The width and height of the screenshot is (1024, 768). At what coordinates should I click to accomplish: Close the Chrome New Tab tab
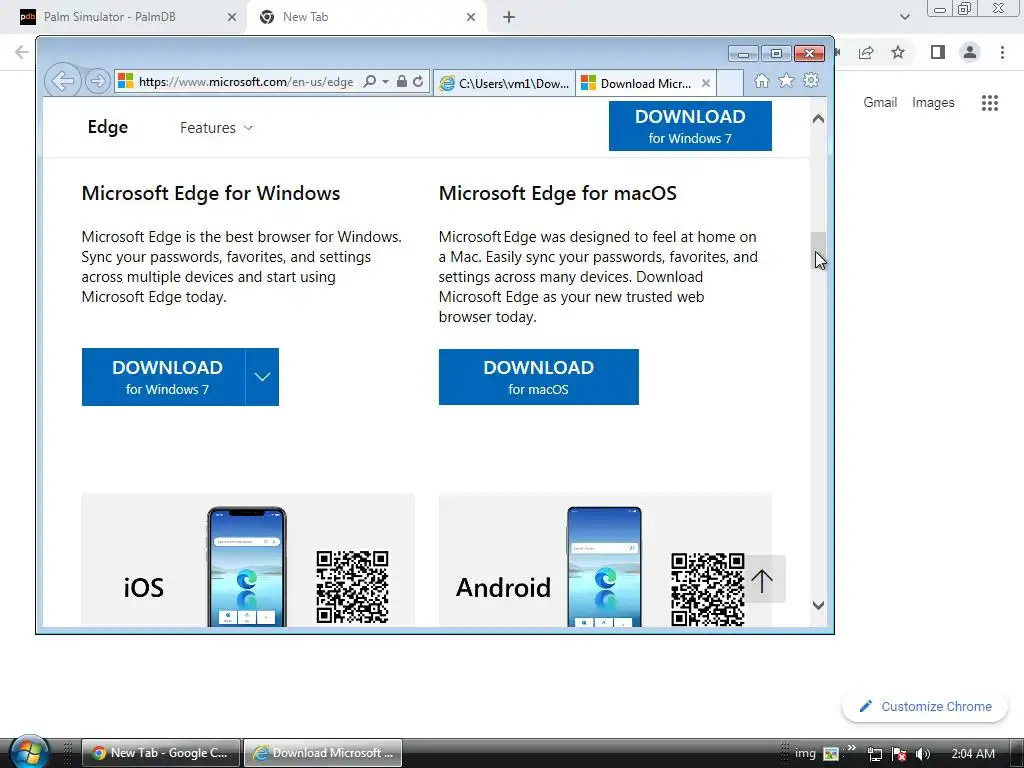pyautogui.click(x=471, y=17)
